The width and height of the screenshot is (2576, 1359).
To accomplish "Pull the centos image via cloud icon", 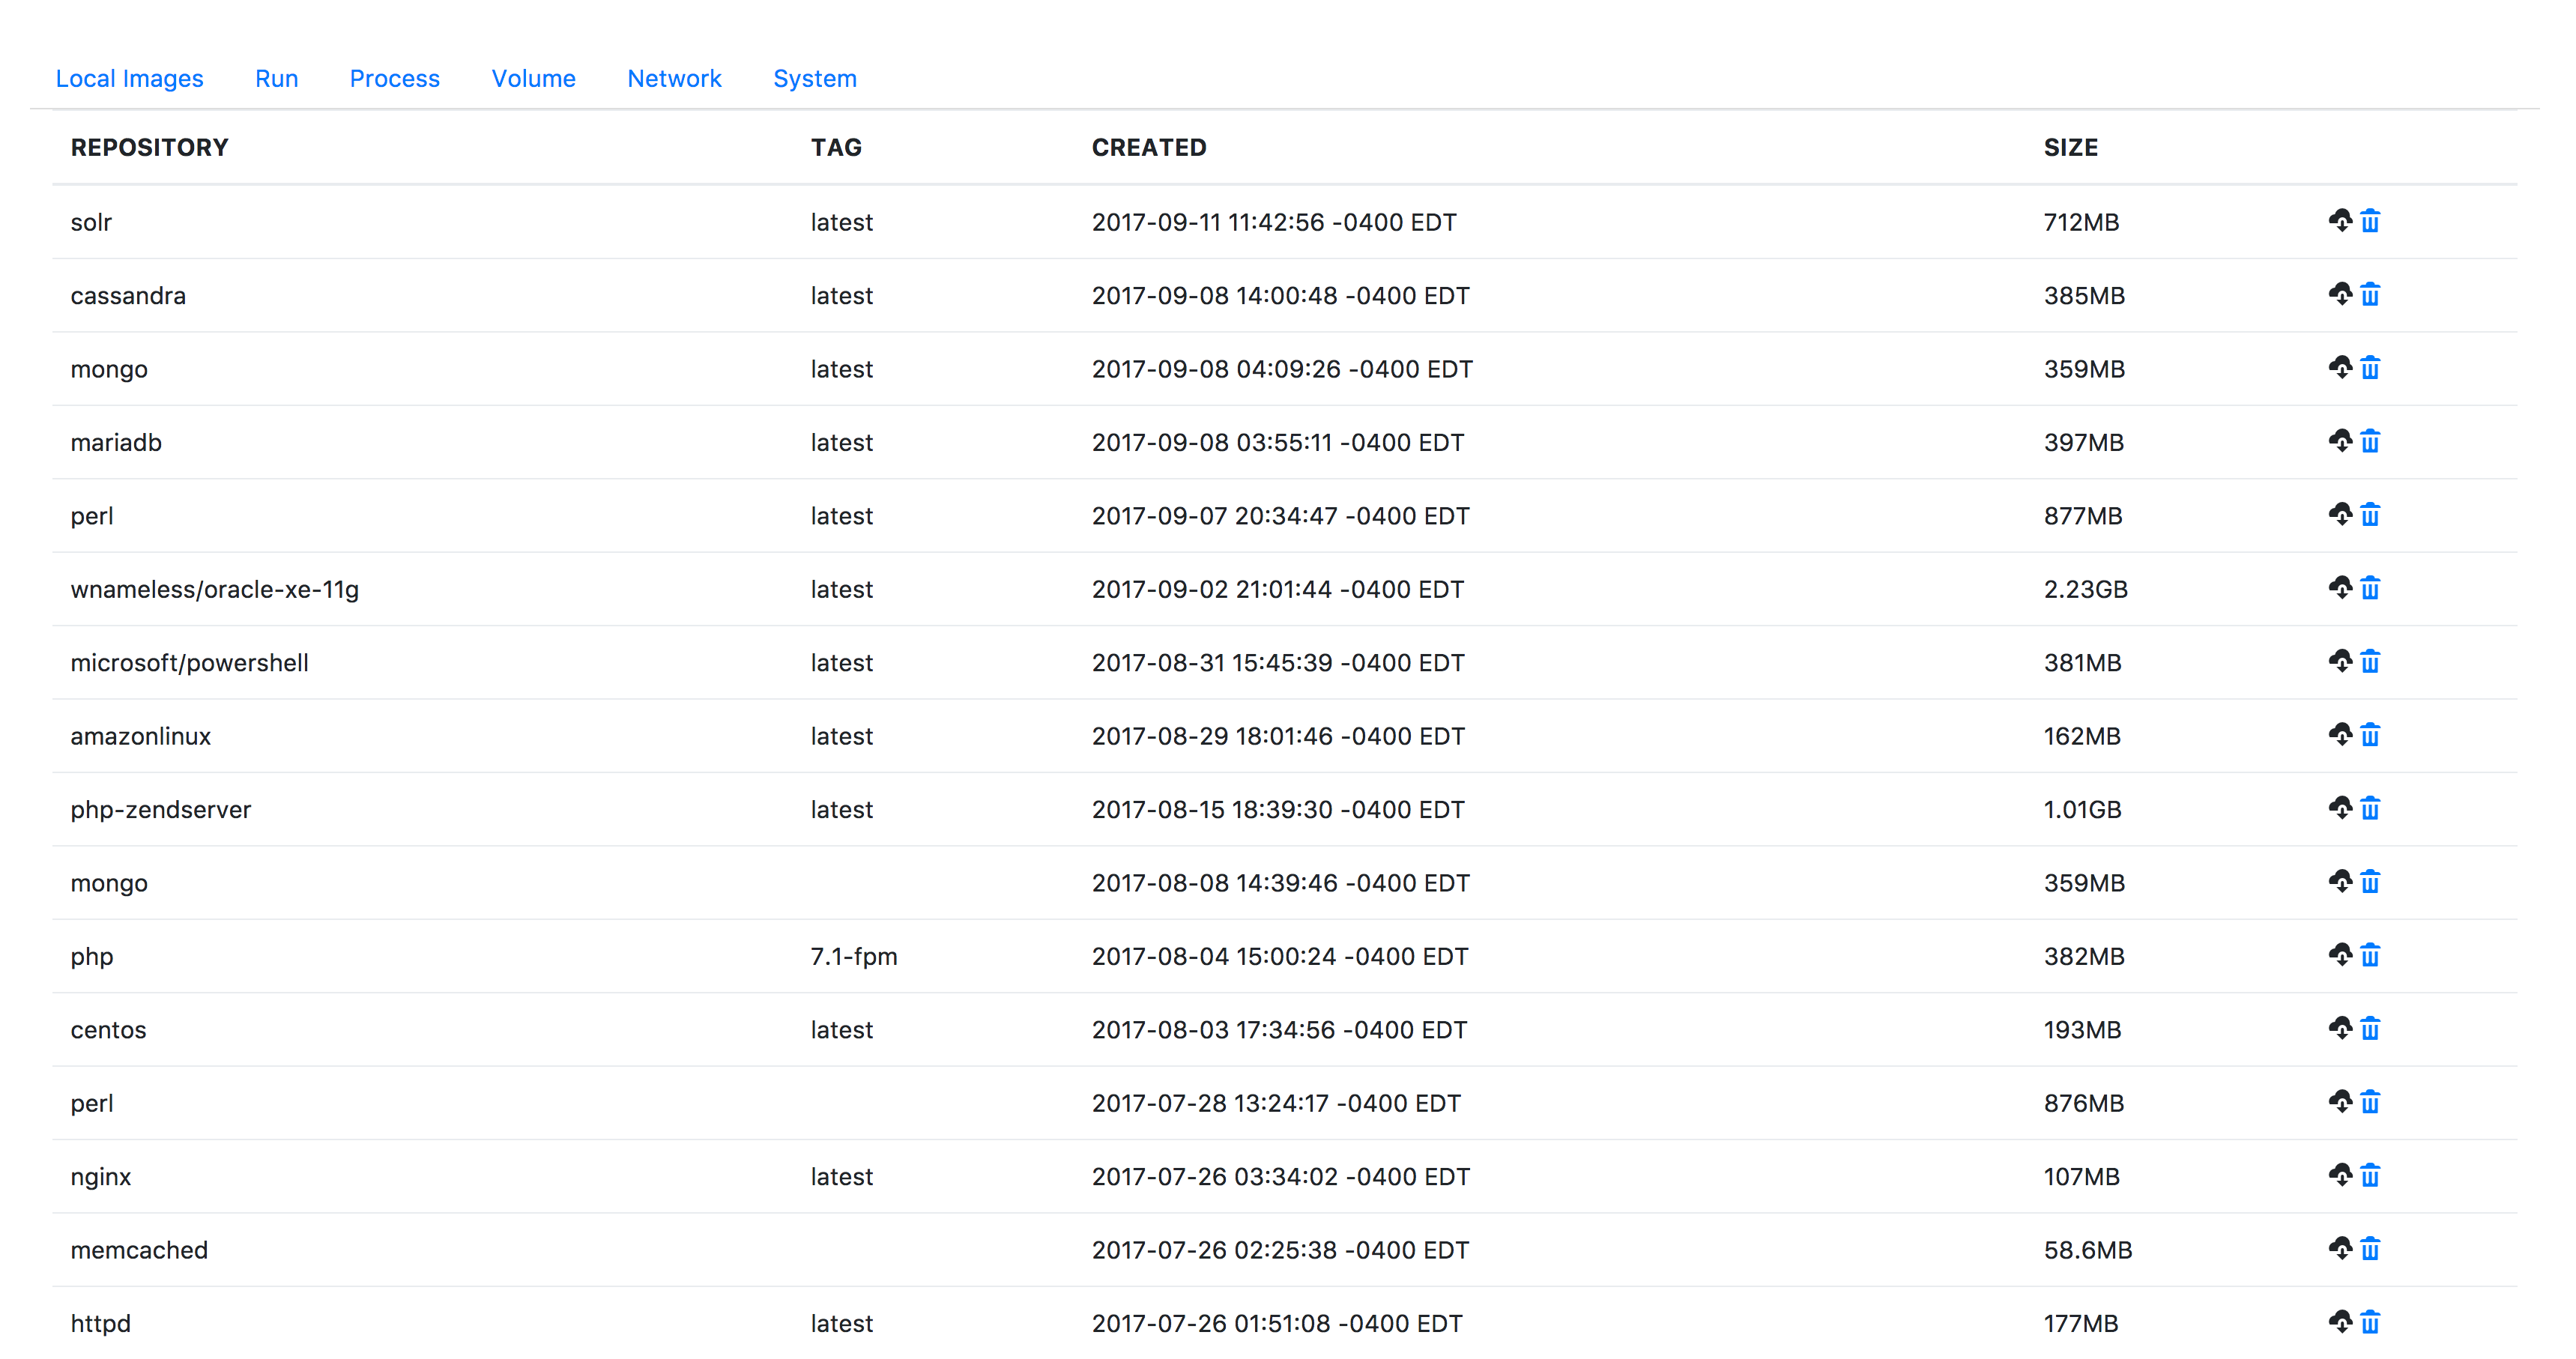I will pyautogui.click(x=2340, y=1028).
